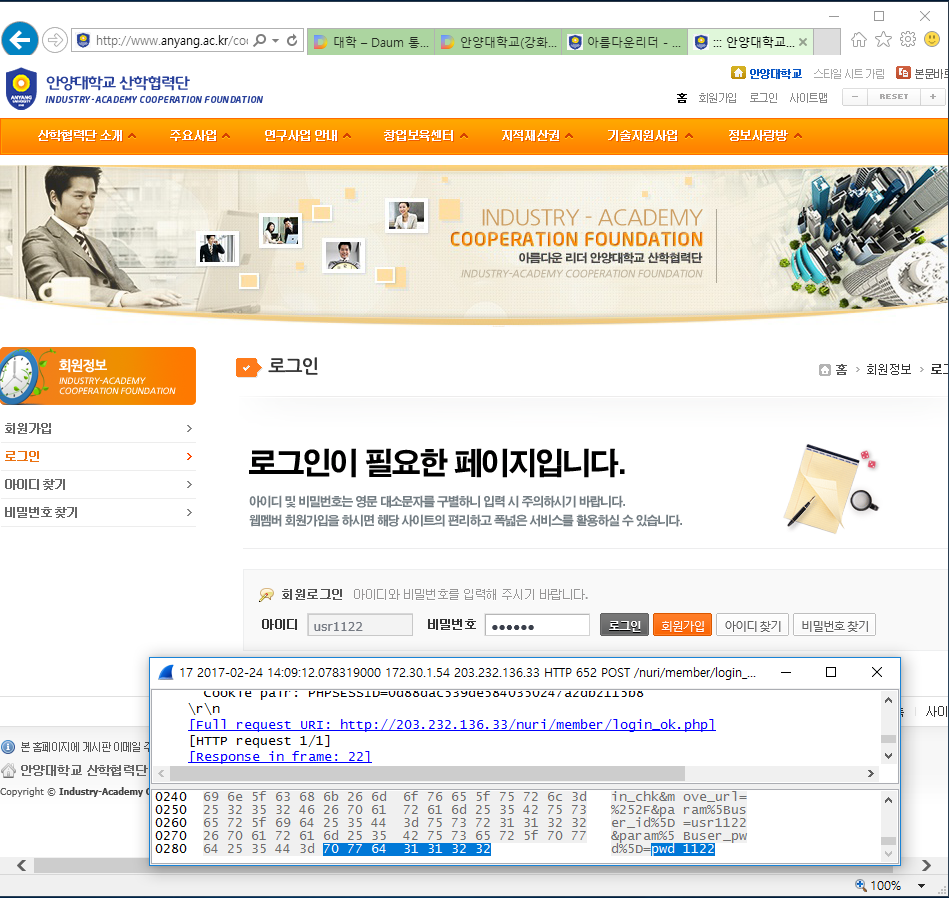Switch to the '아름다운리더' tab

tap(625, 42)
